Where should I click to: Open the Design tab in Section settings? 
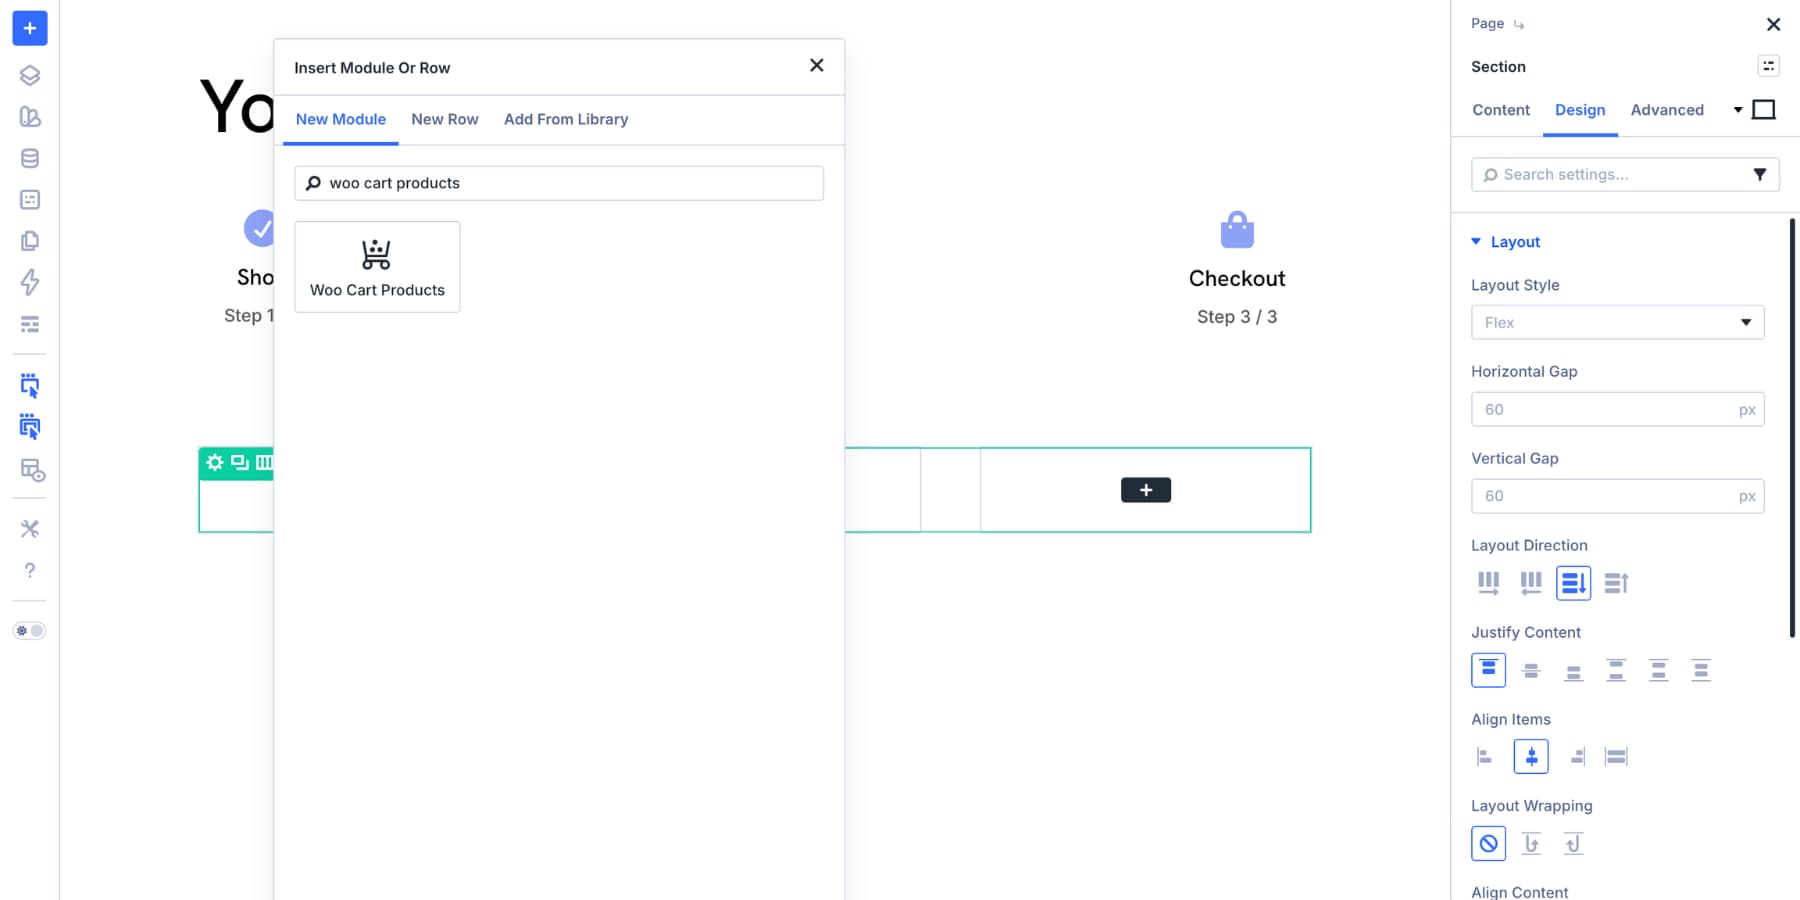click(1580, 110)
